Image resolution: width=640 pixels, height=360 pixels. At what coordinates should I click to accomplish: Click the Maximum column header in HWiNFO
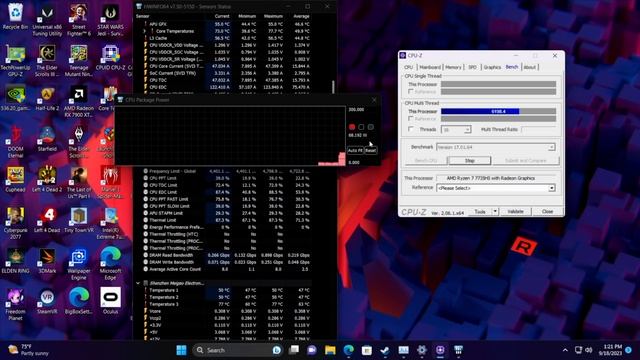pos(273,16)
